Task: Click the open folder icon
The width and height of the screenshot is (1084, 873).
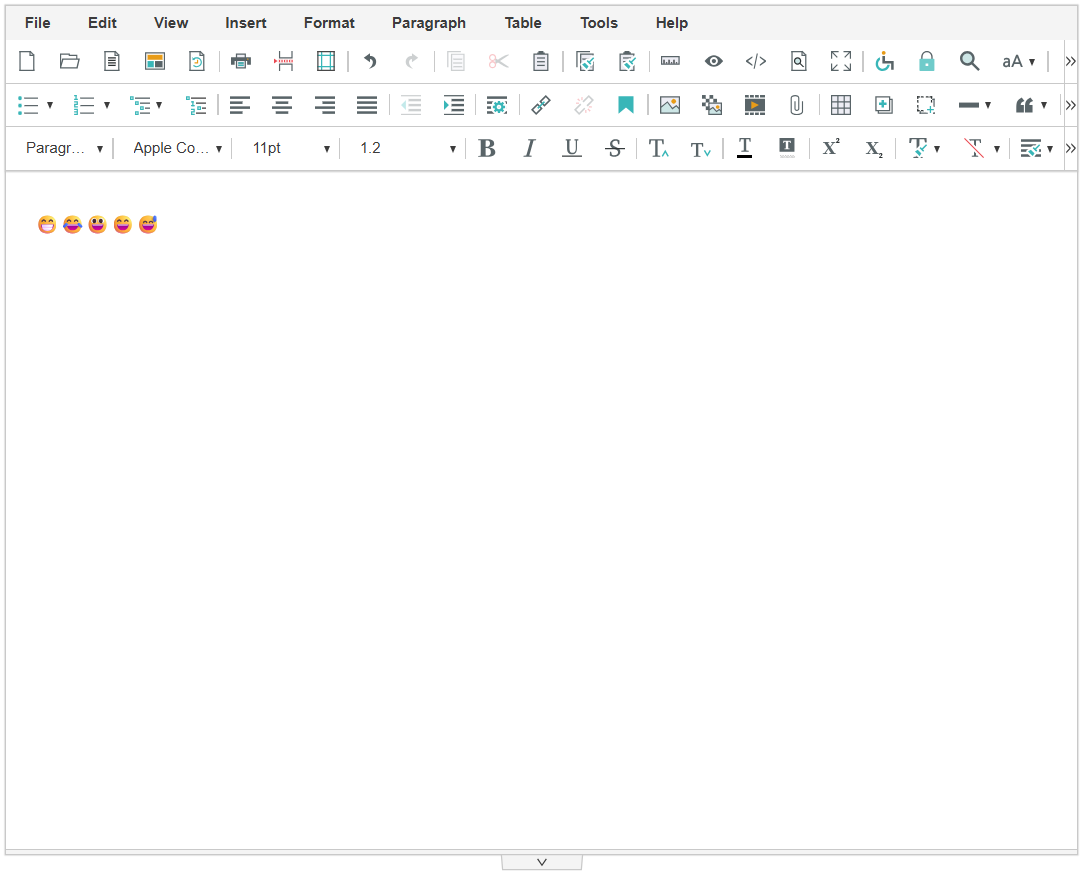Action: tap(69, 62)
